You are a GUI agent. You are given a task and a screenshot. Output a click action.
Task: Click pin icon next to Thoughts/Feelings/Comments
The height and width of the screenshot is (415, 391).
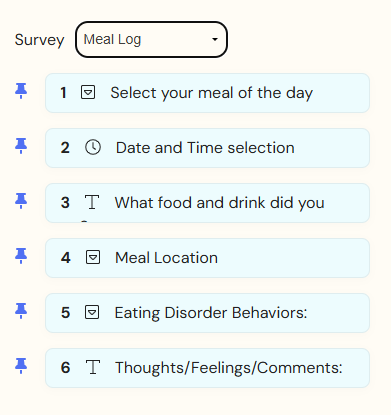tap(21, 366)
